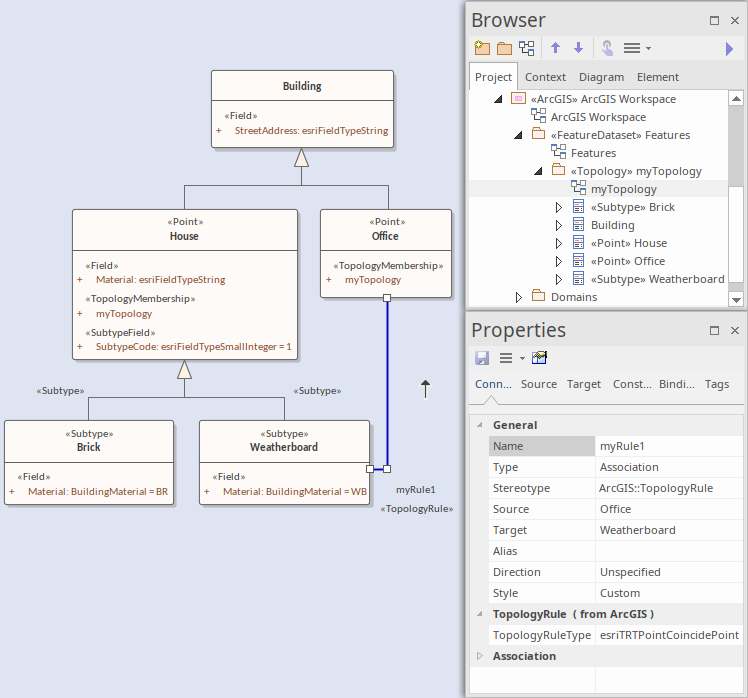The height and width of the screenshot is (698, 748).
Task: Switch to the Context tab
Action: 545,77
